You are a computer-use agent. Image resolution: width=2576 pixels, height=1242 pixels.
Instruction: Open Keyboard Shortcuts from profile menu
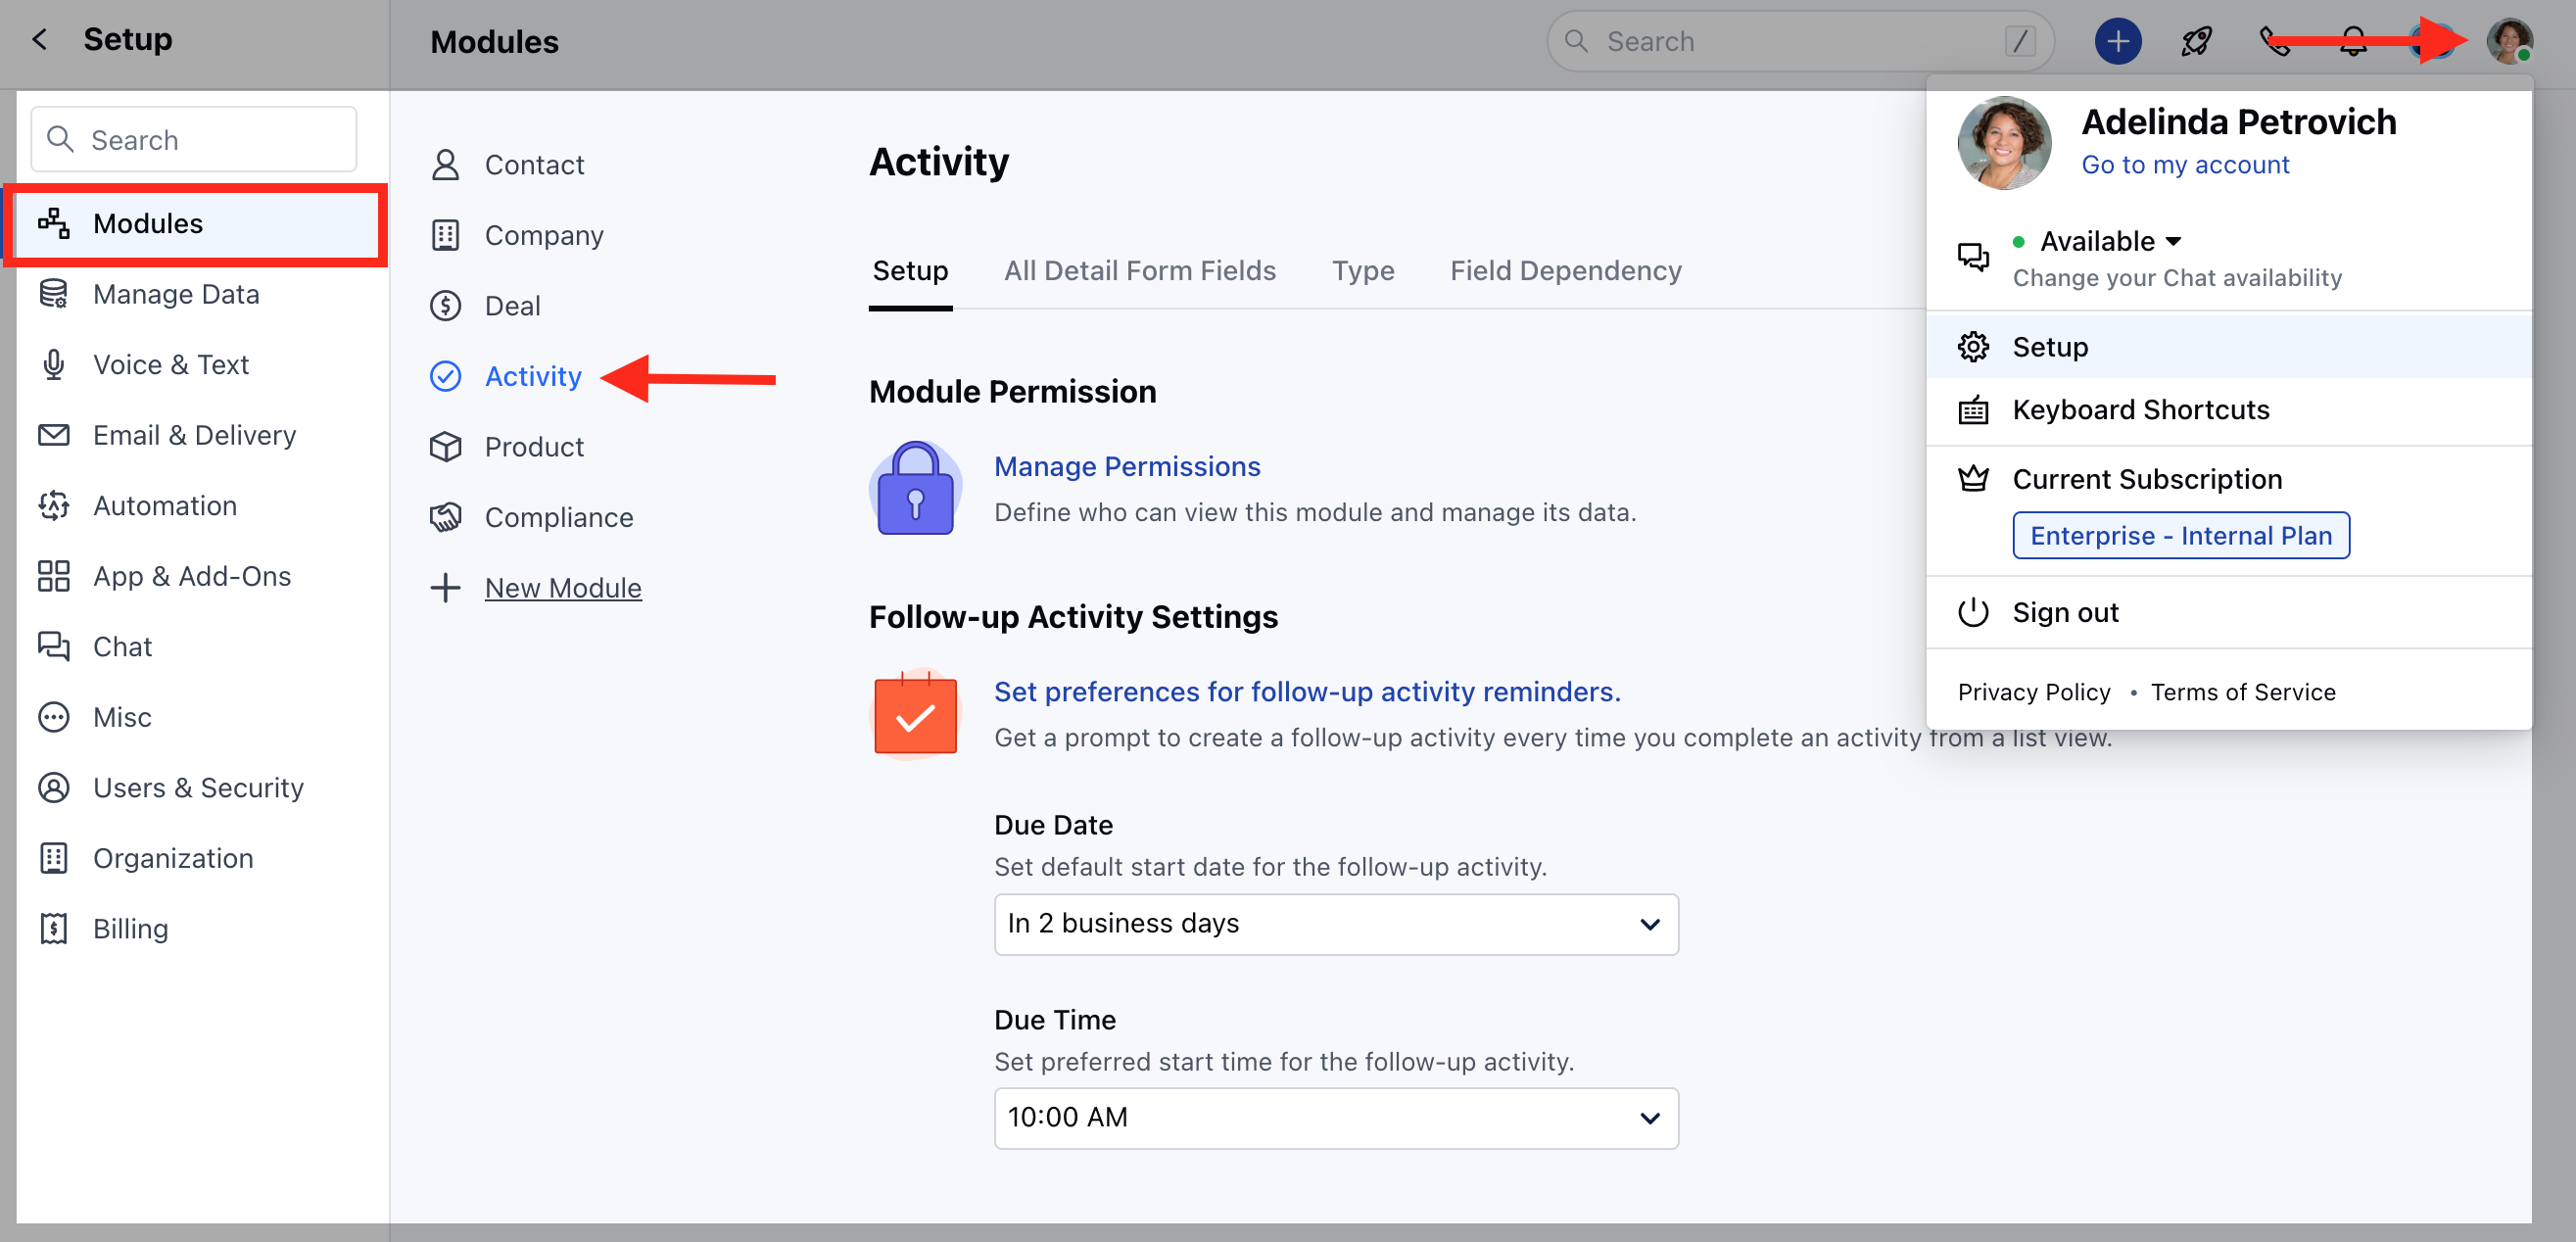2140,410
